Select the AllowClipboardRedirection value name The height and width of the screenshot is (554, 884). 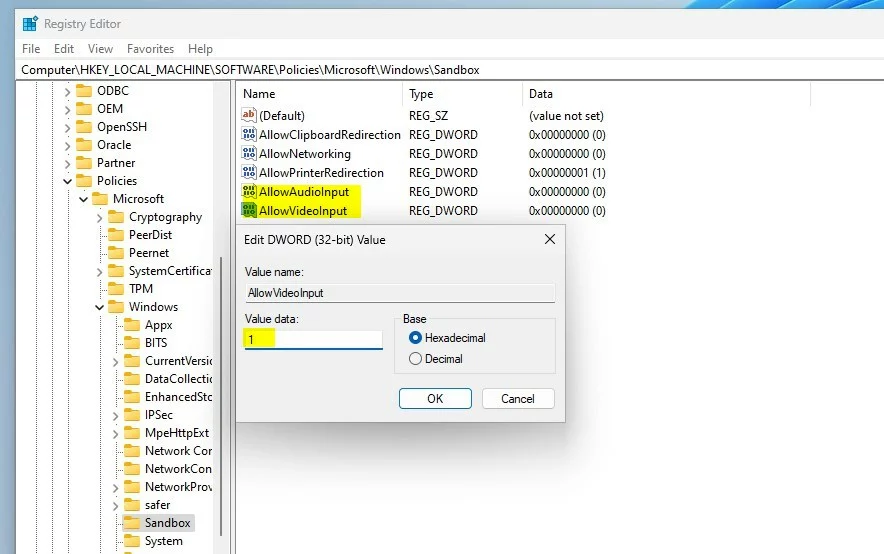pos(330,135)
